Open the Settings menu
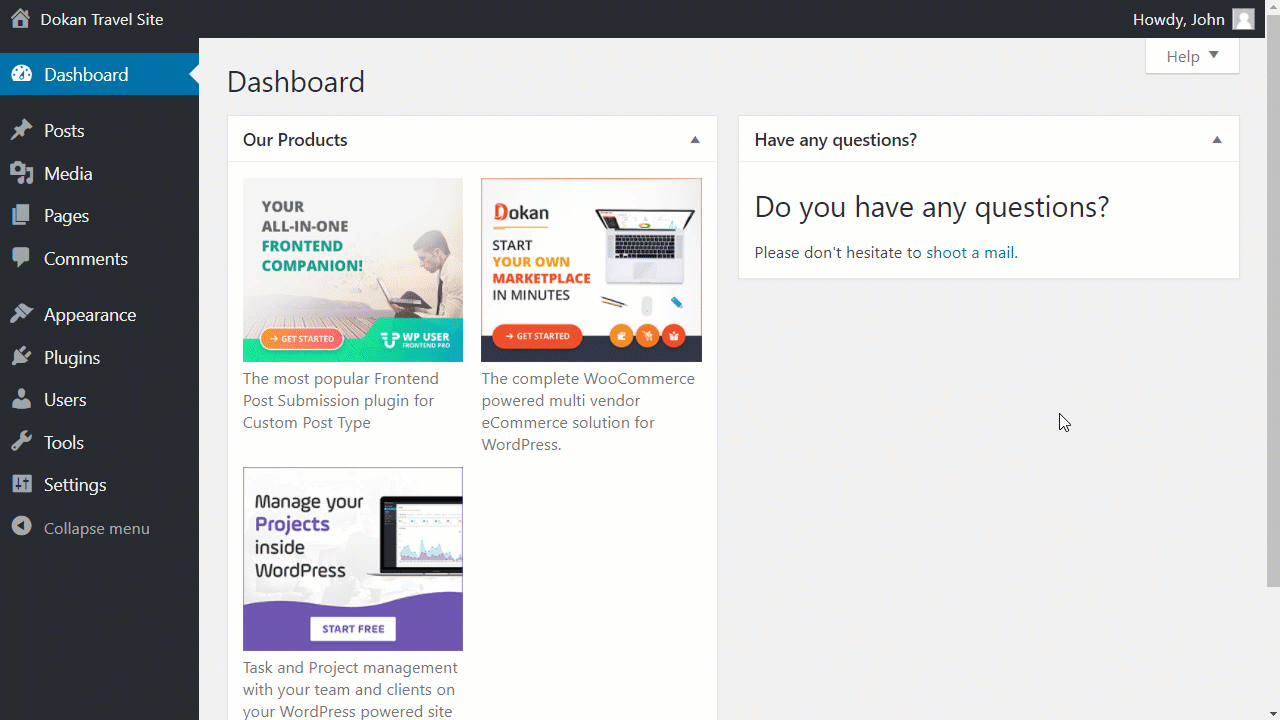This screenshot has width=1280, height=720. click(x=100, y=485)
